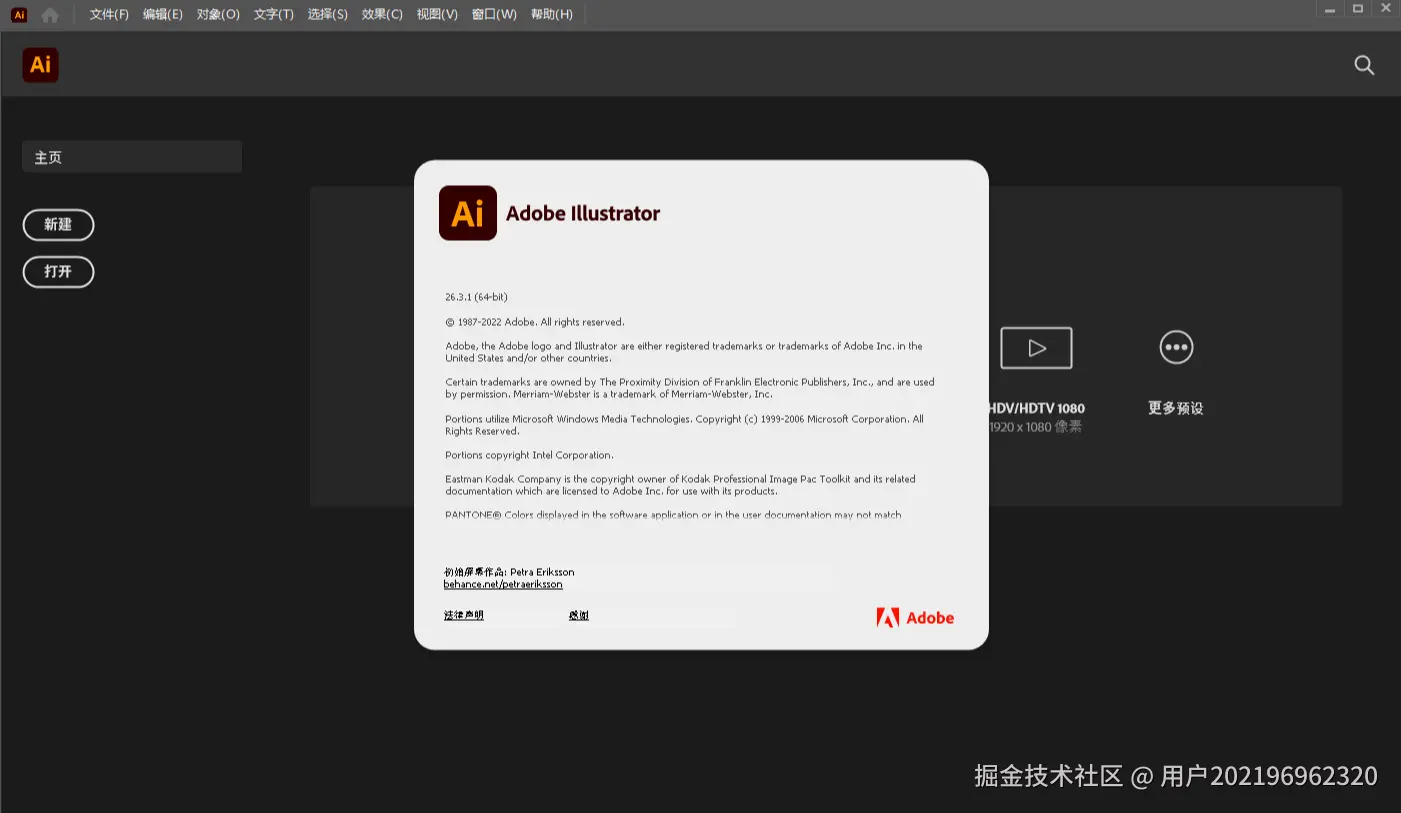The height and width of the screenshot is (813, 1401).
Task: Click the Adobe Illustrator title text
Action: pos(583,213)
